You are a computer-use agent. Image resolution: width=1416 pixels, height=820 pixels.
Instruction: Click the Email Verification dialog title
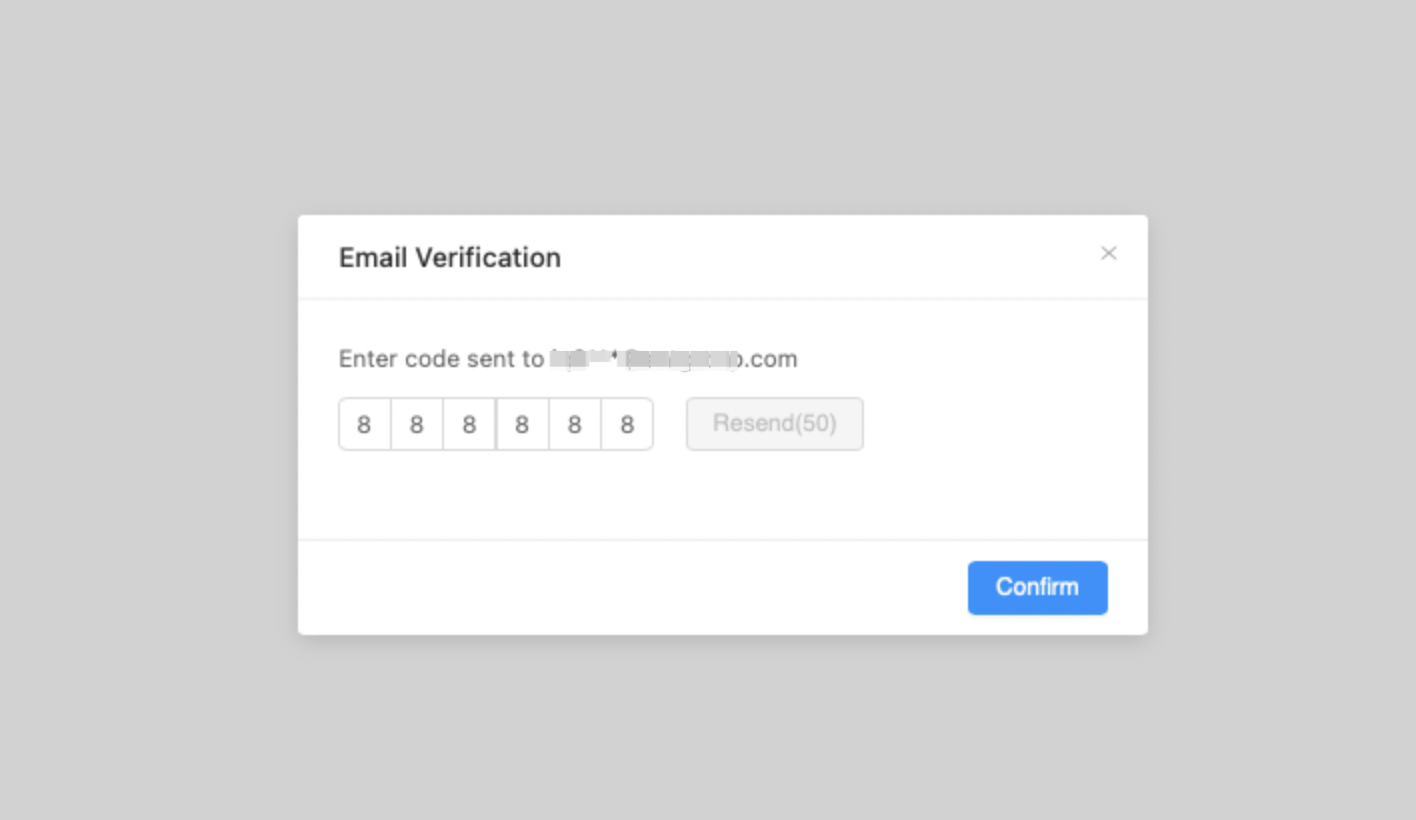[449, 258]
